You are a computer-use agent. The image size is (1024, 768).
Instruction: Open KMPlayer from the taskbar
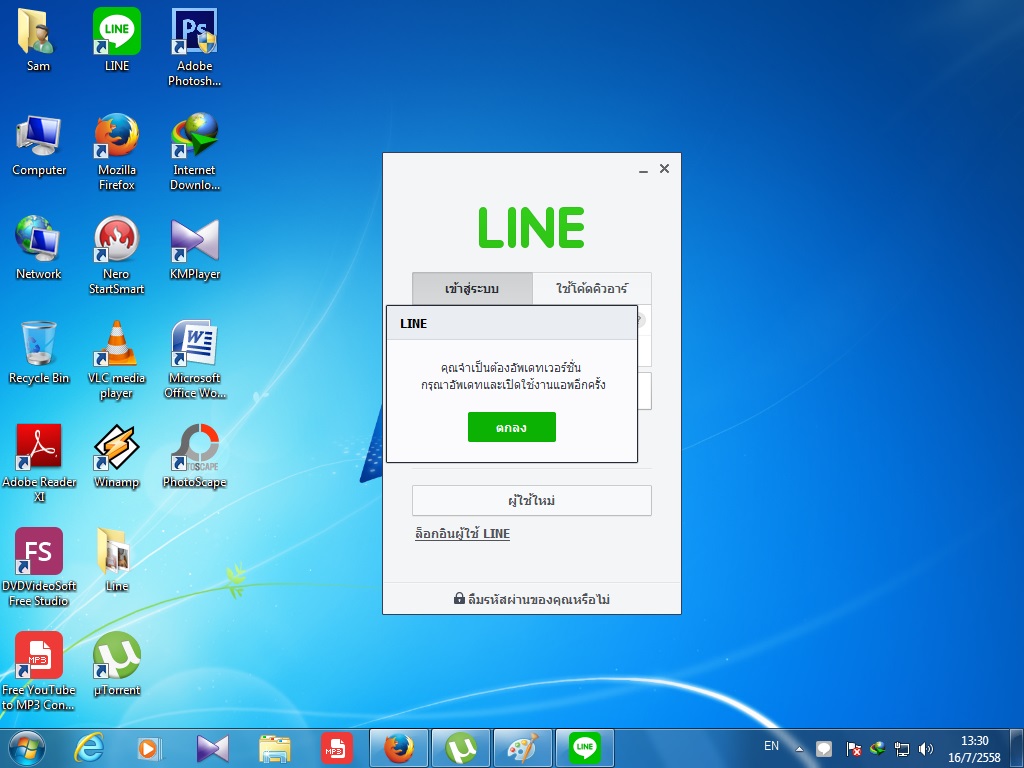point(212,748)
